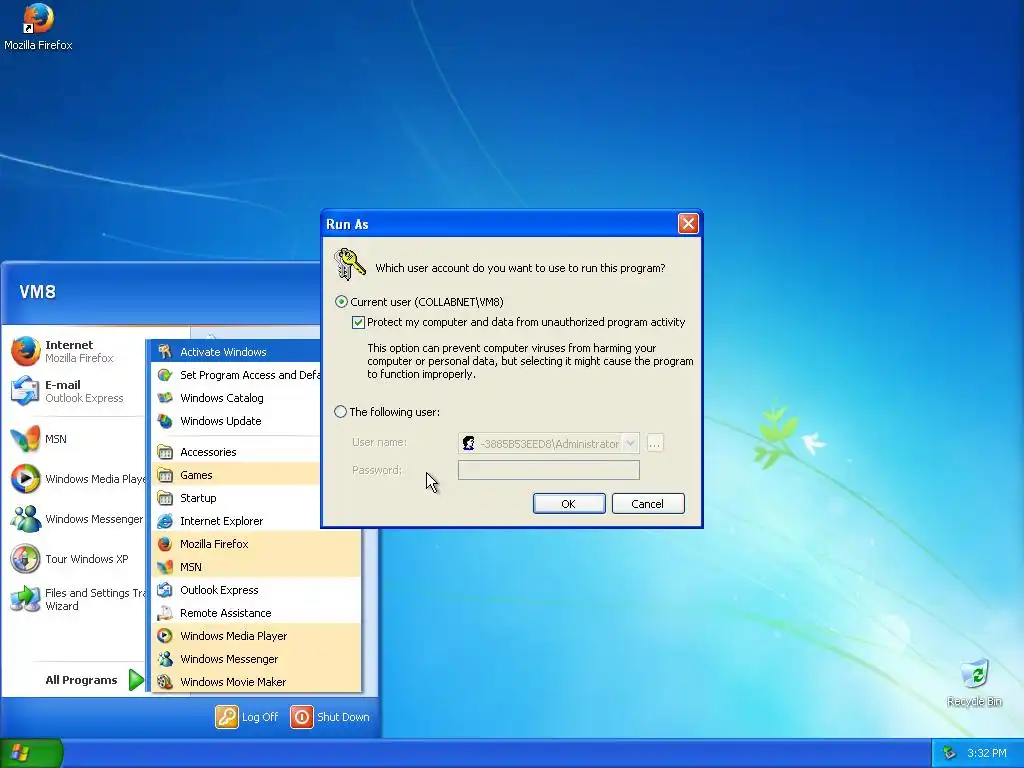Close the Run As dialog
1024x768 pixels.
(x=688, y=224)
